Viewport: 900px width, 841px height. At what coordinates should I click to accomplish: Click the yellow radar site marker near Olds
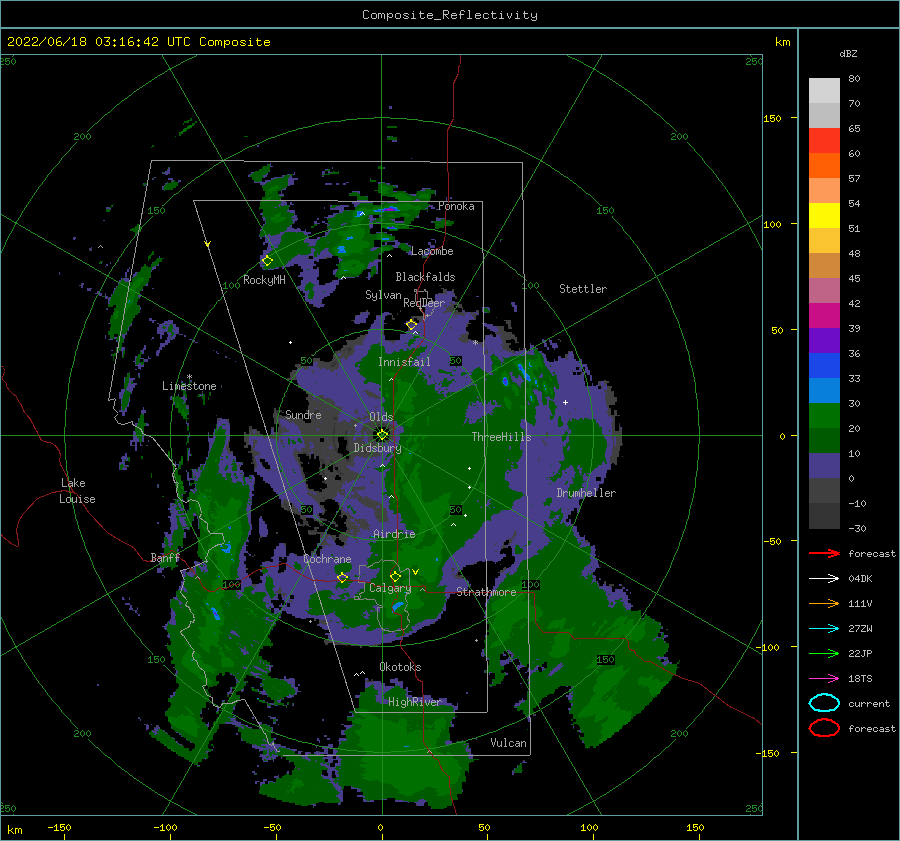[382, 435]
